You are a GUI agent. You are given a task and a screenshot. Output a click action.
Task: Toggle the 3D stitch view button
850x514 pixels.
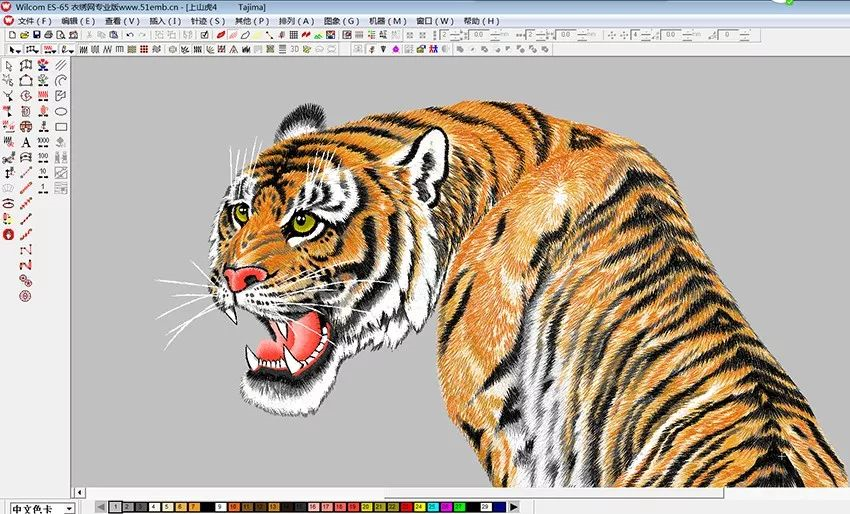click(x=294, y=49)
